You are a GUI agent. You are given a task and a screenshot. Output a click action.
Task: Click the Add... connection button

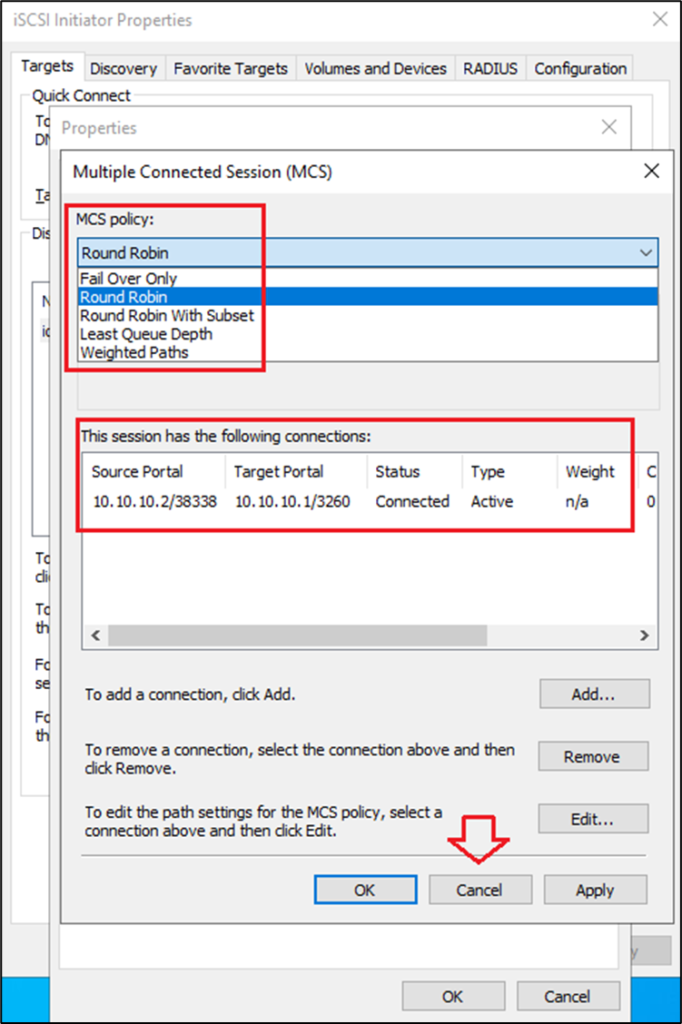[594, 693]
